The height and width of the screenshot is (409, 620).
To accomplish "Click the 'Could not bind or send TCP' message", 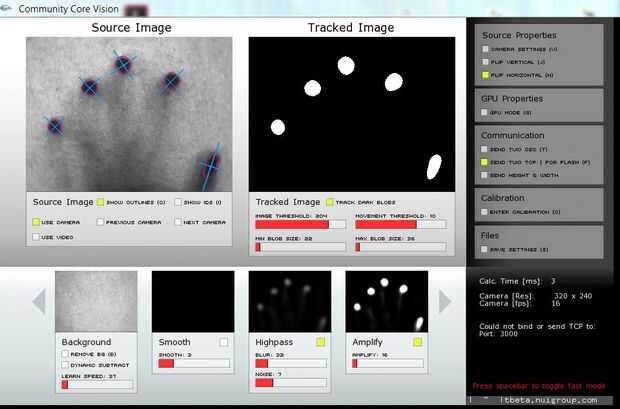I will 537,330.
